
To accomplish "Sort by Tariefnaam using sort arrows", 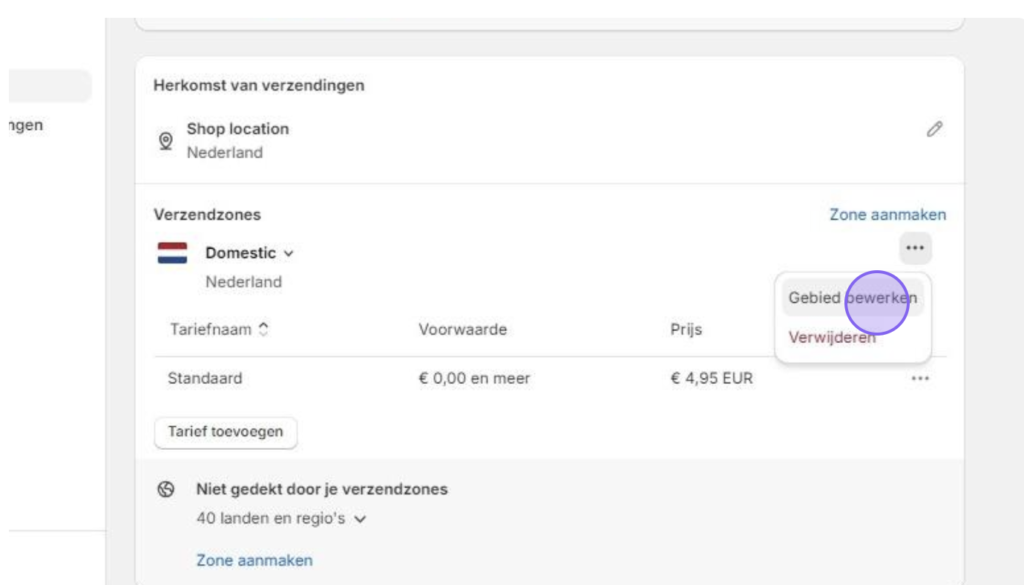I will point(263,329).
